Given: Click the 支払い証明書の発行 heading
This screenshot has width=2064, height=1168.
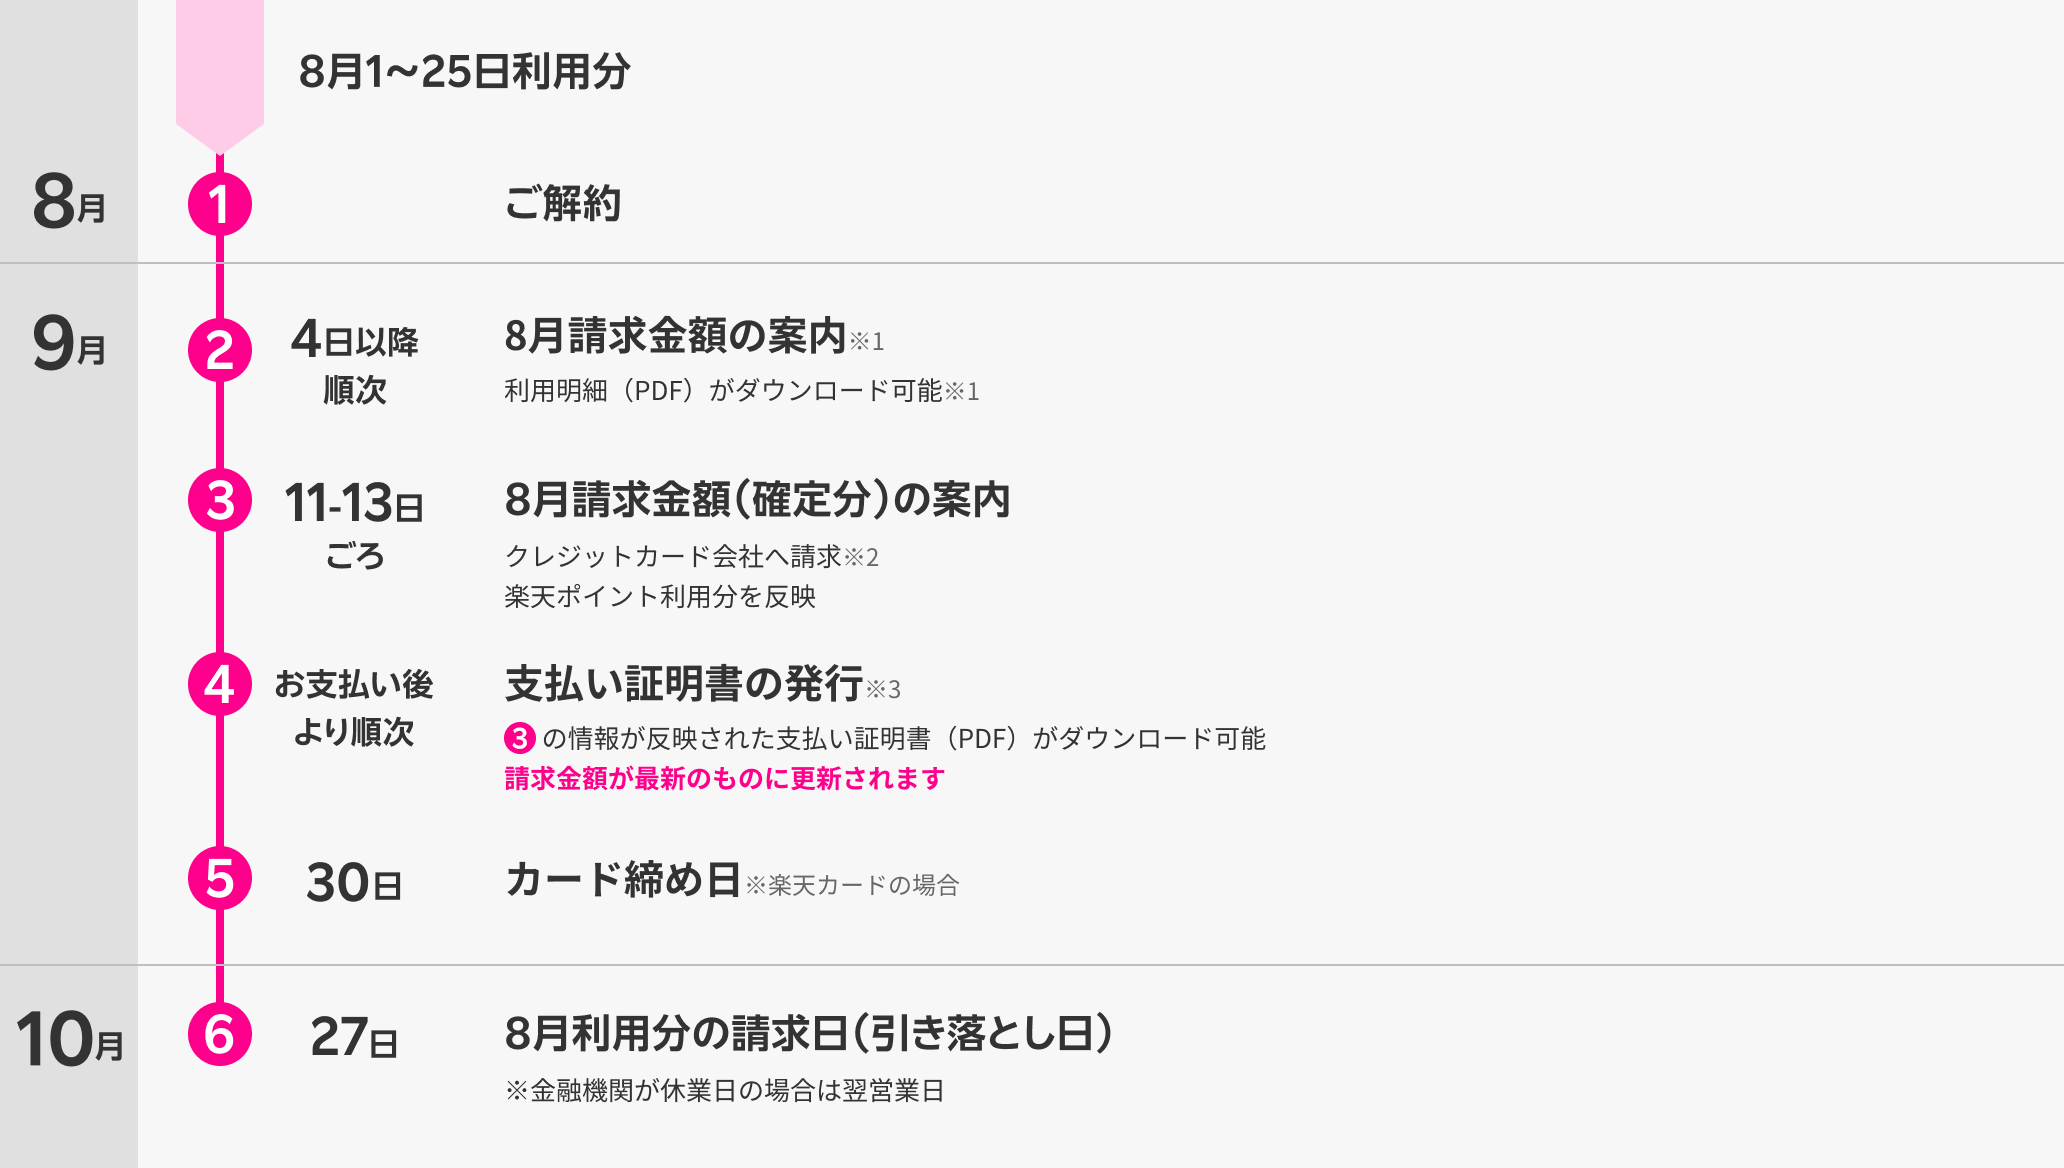Looking at the screenshot, I should coord(684,684).
